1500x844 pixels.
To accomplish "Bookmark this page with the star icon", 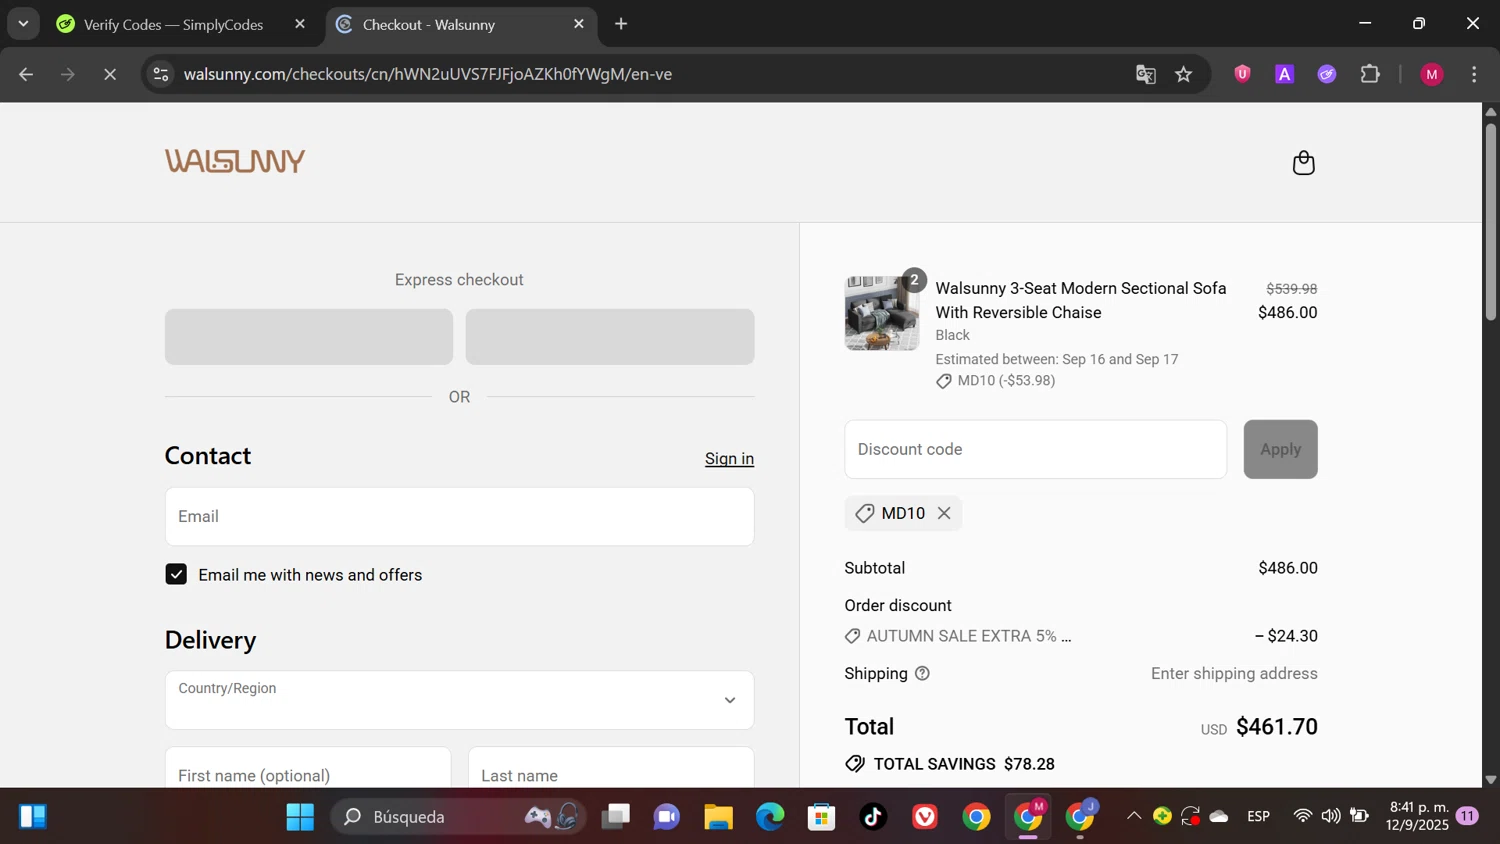I will 1184,74.
